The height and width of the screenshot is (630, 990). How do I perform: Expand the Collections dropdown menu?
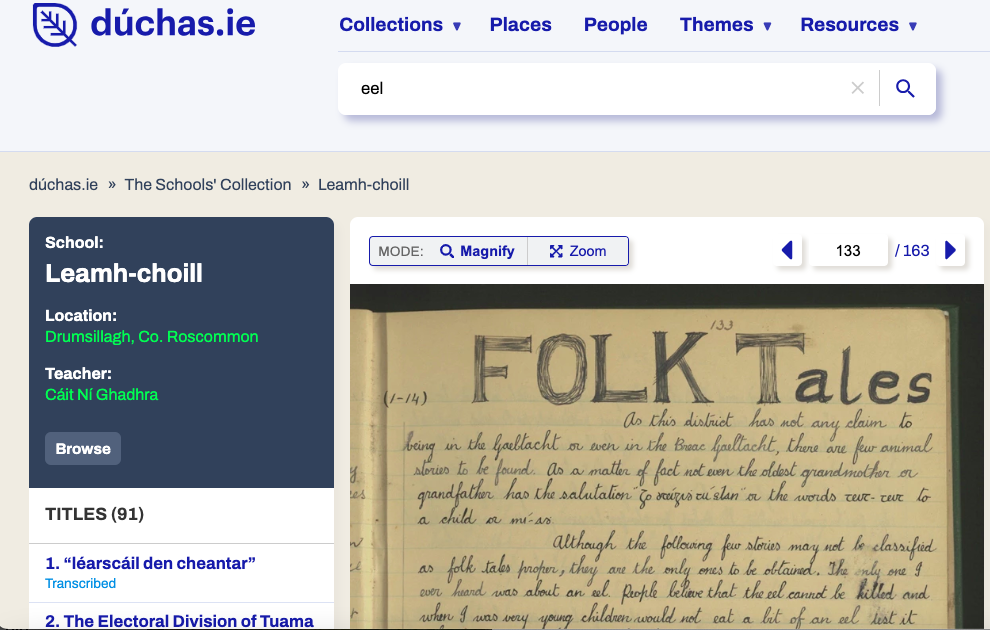coord(400,25)
